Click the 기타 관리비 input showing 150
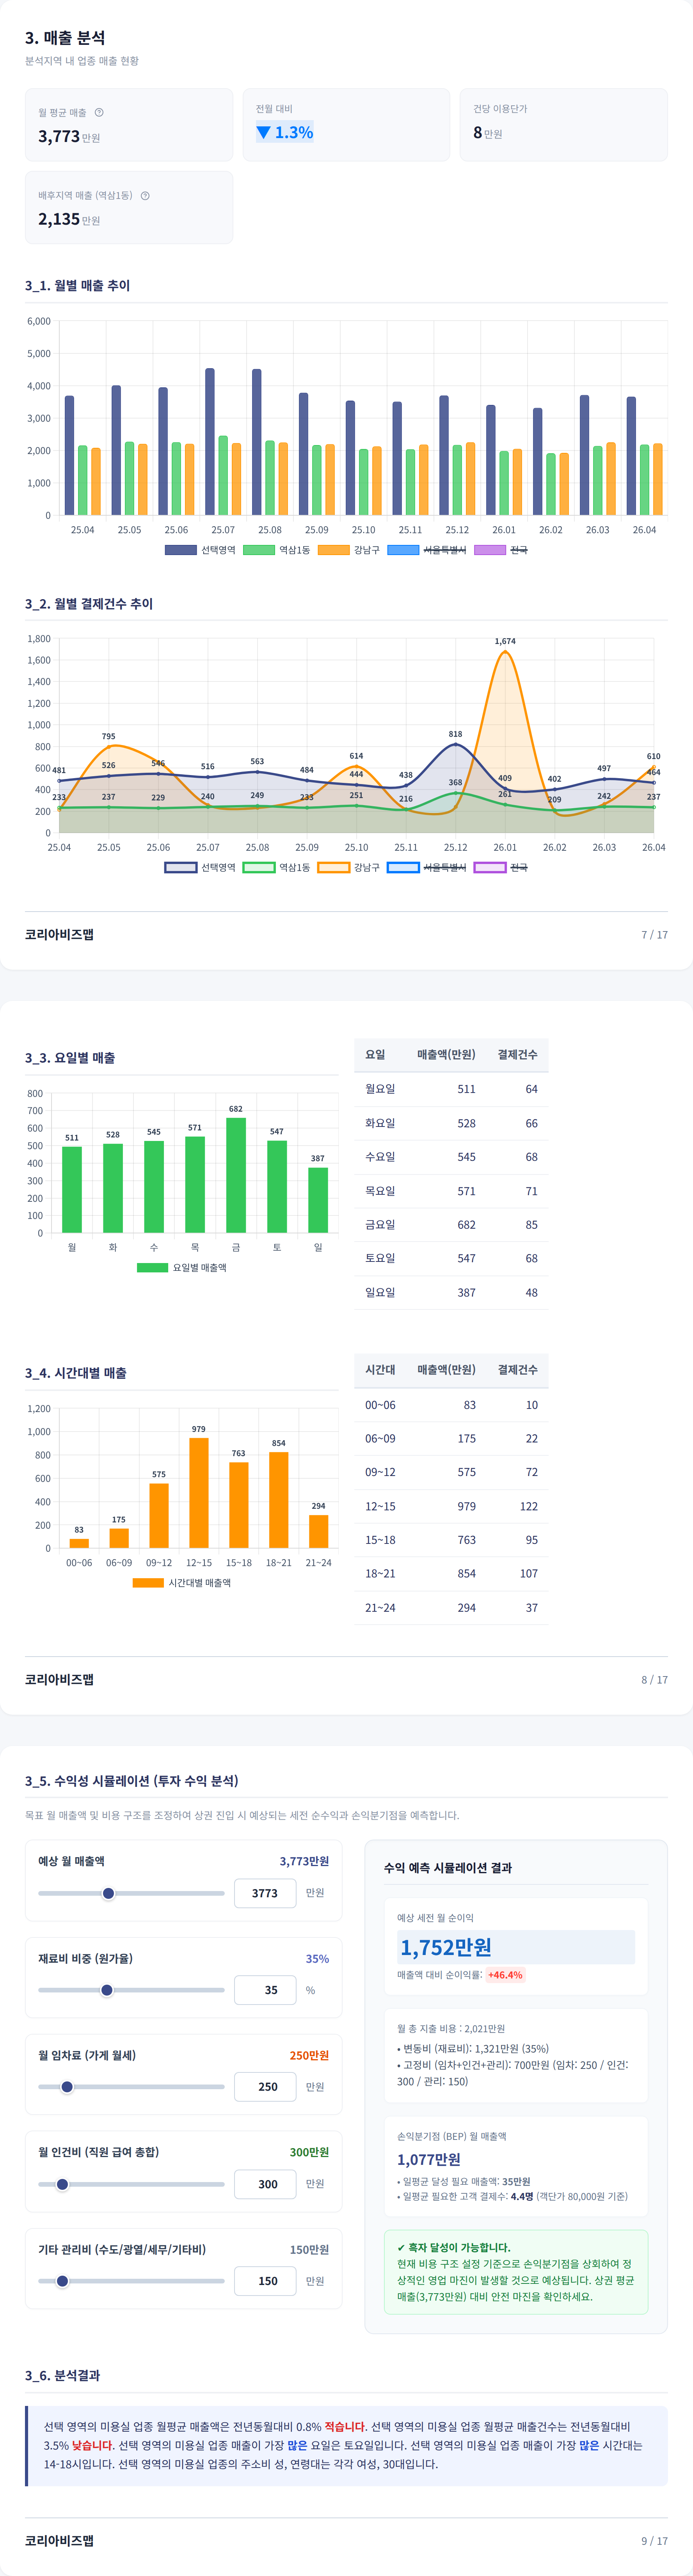 (x=265, y=2281)
